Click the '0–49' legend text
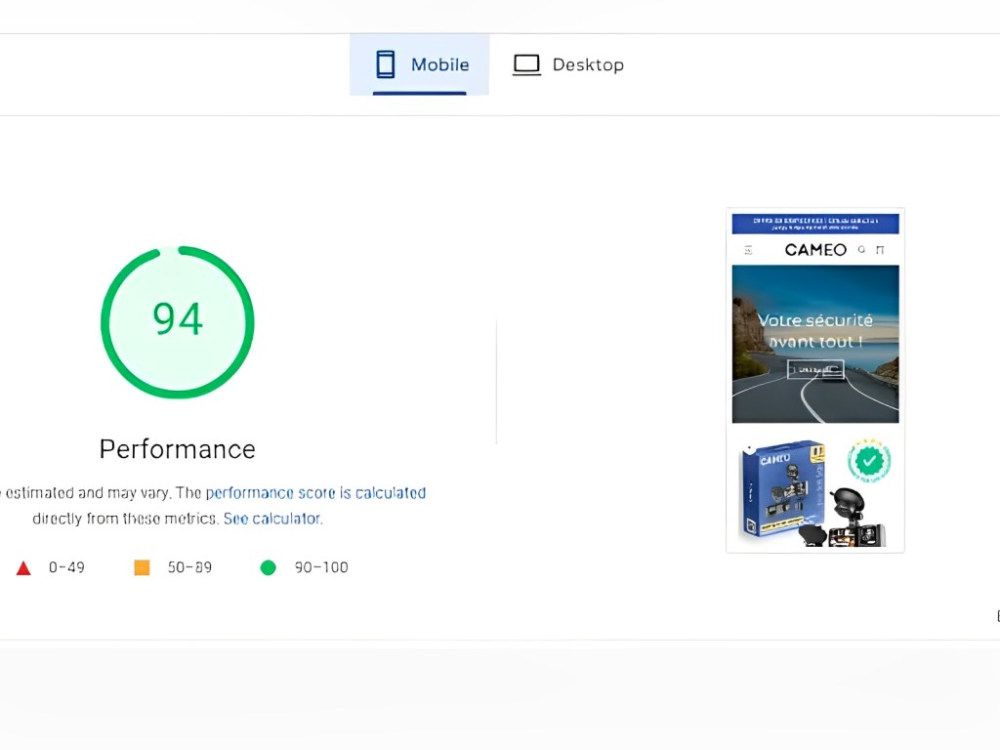This screenshot has width=1000, height=750. tap(66, 567)
